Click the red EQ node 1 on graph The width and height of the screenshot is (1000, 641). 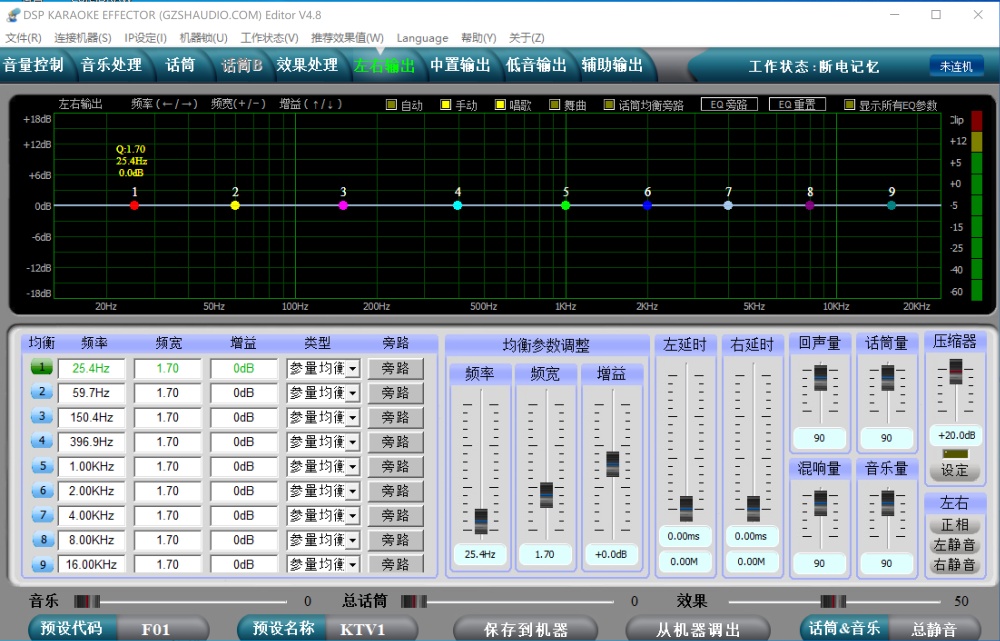(x=135, y=205)
